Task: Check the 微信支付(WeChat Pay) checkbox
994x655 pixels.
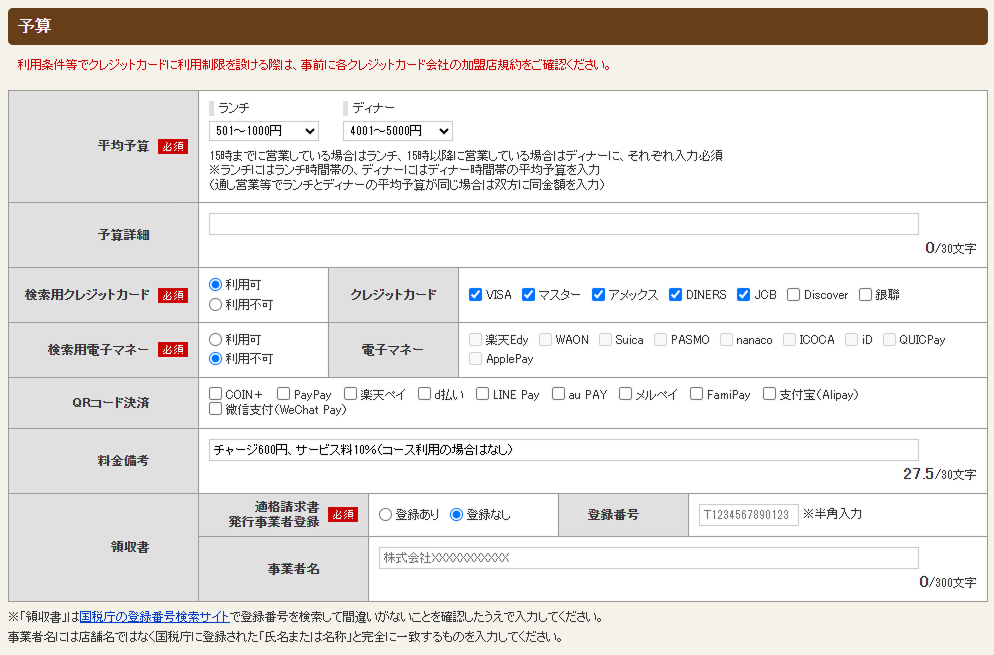Action: point(216,409)
